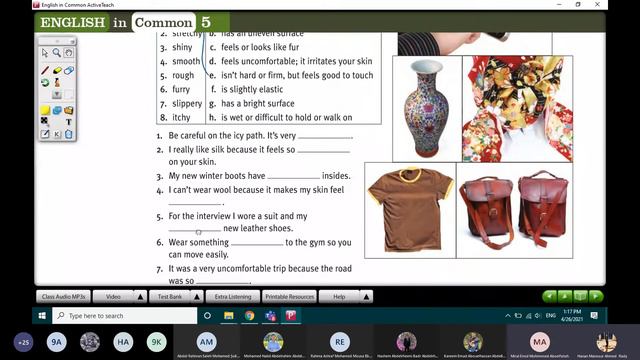This screenshot has width=640, height=360.
Task: Expand the Video arrow menu
Action: [140, 297]
